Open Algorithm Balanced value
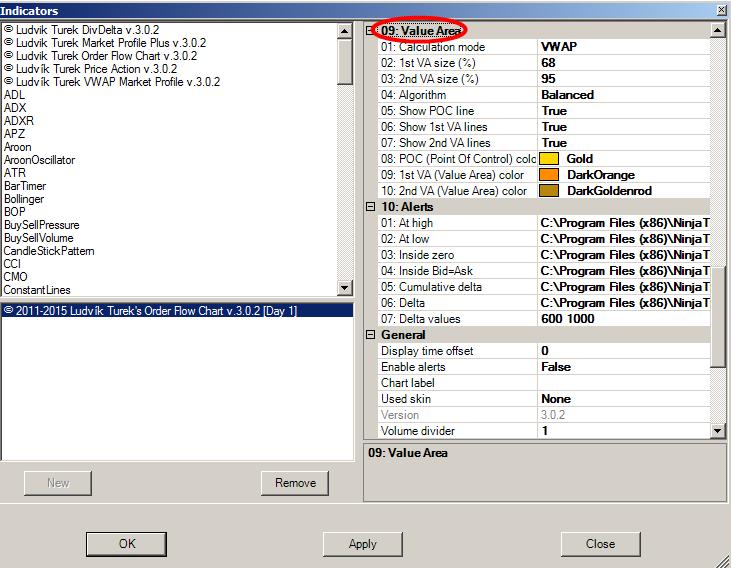 click(624, 95)
